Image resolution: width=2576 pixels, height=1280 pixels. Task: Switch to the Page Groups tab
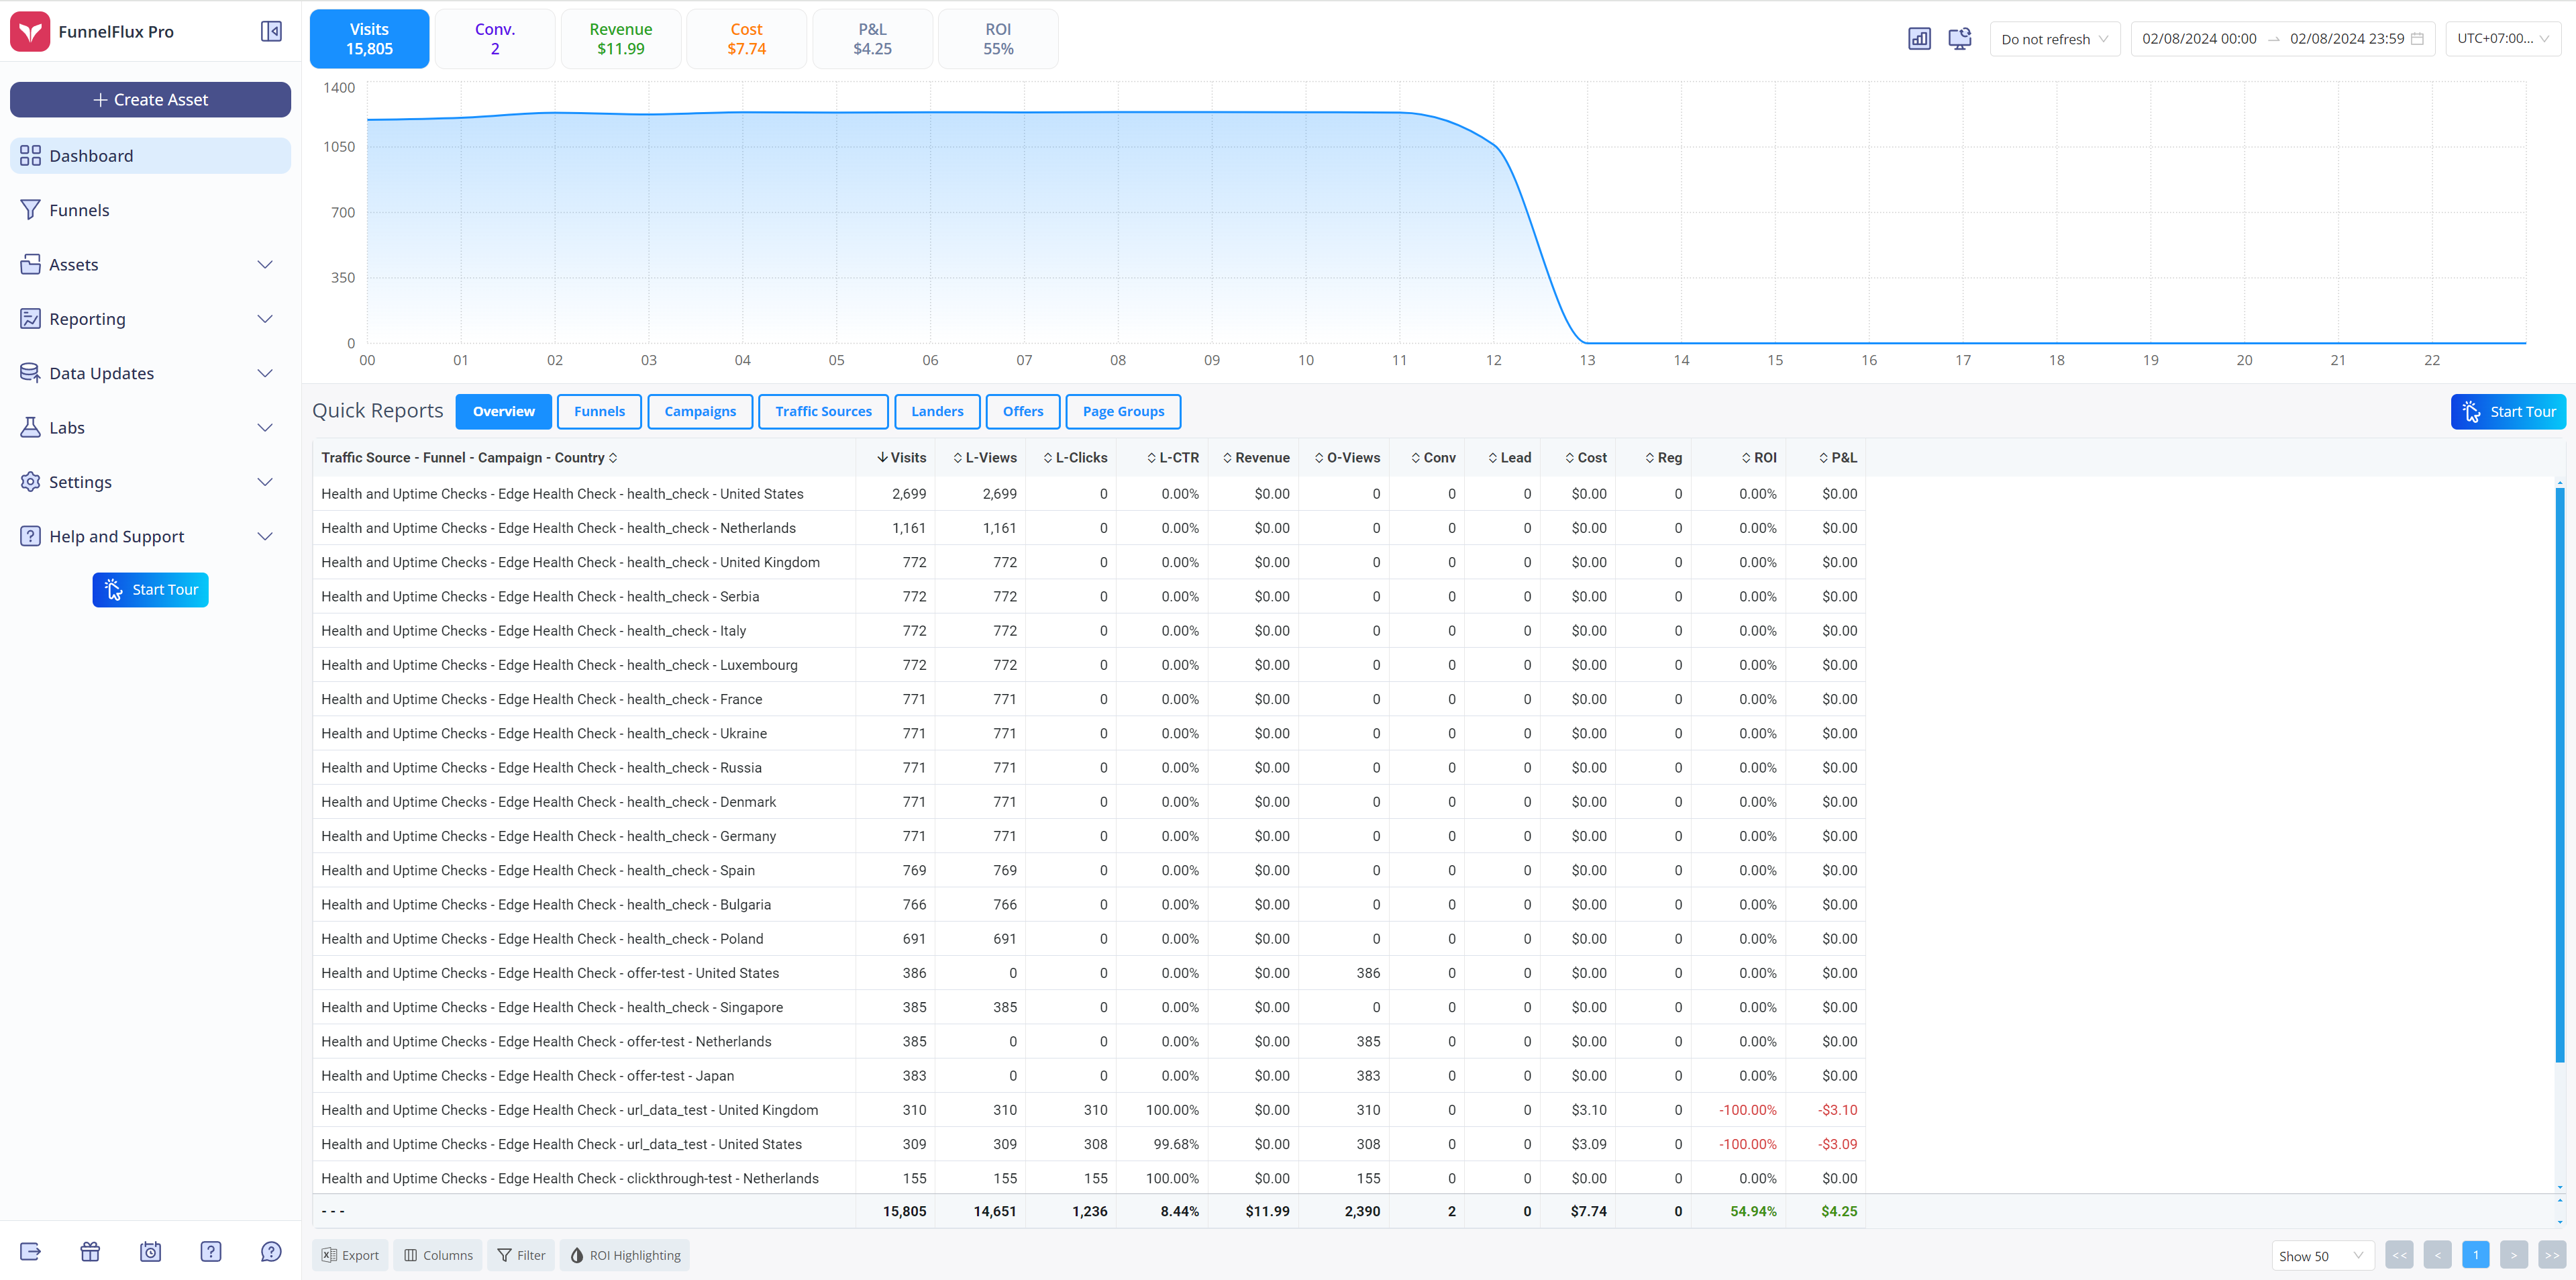[1123, 411]
